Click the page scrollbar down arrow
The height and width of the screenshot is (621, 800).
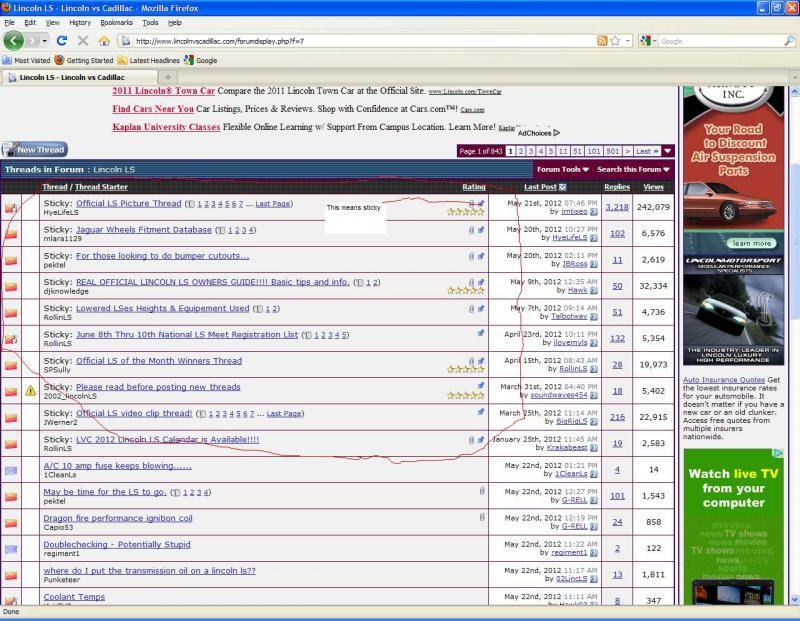click(794, 599)
